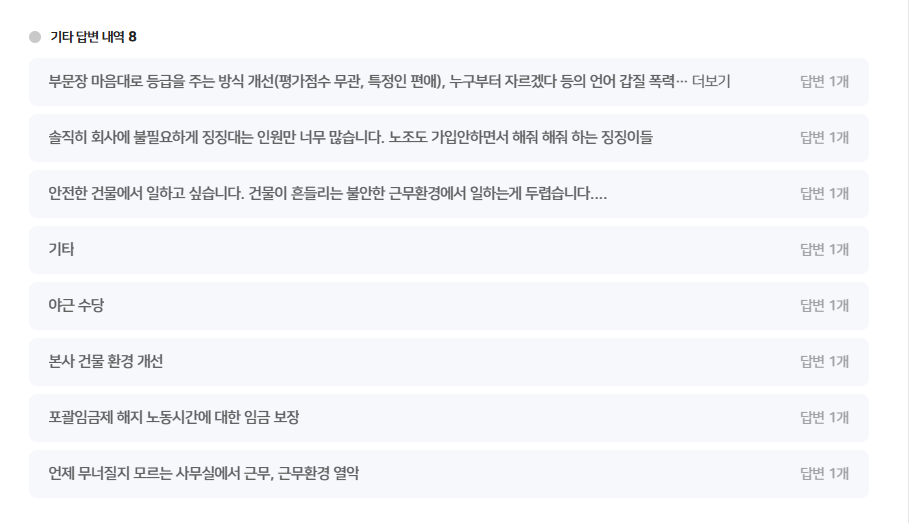Click 답변 1개 count on the 부문장 row
Screen dimensions: 920x523
[x=824, y=81]
